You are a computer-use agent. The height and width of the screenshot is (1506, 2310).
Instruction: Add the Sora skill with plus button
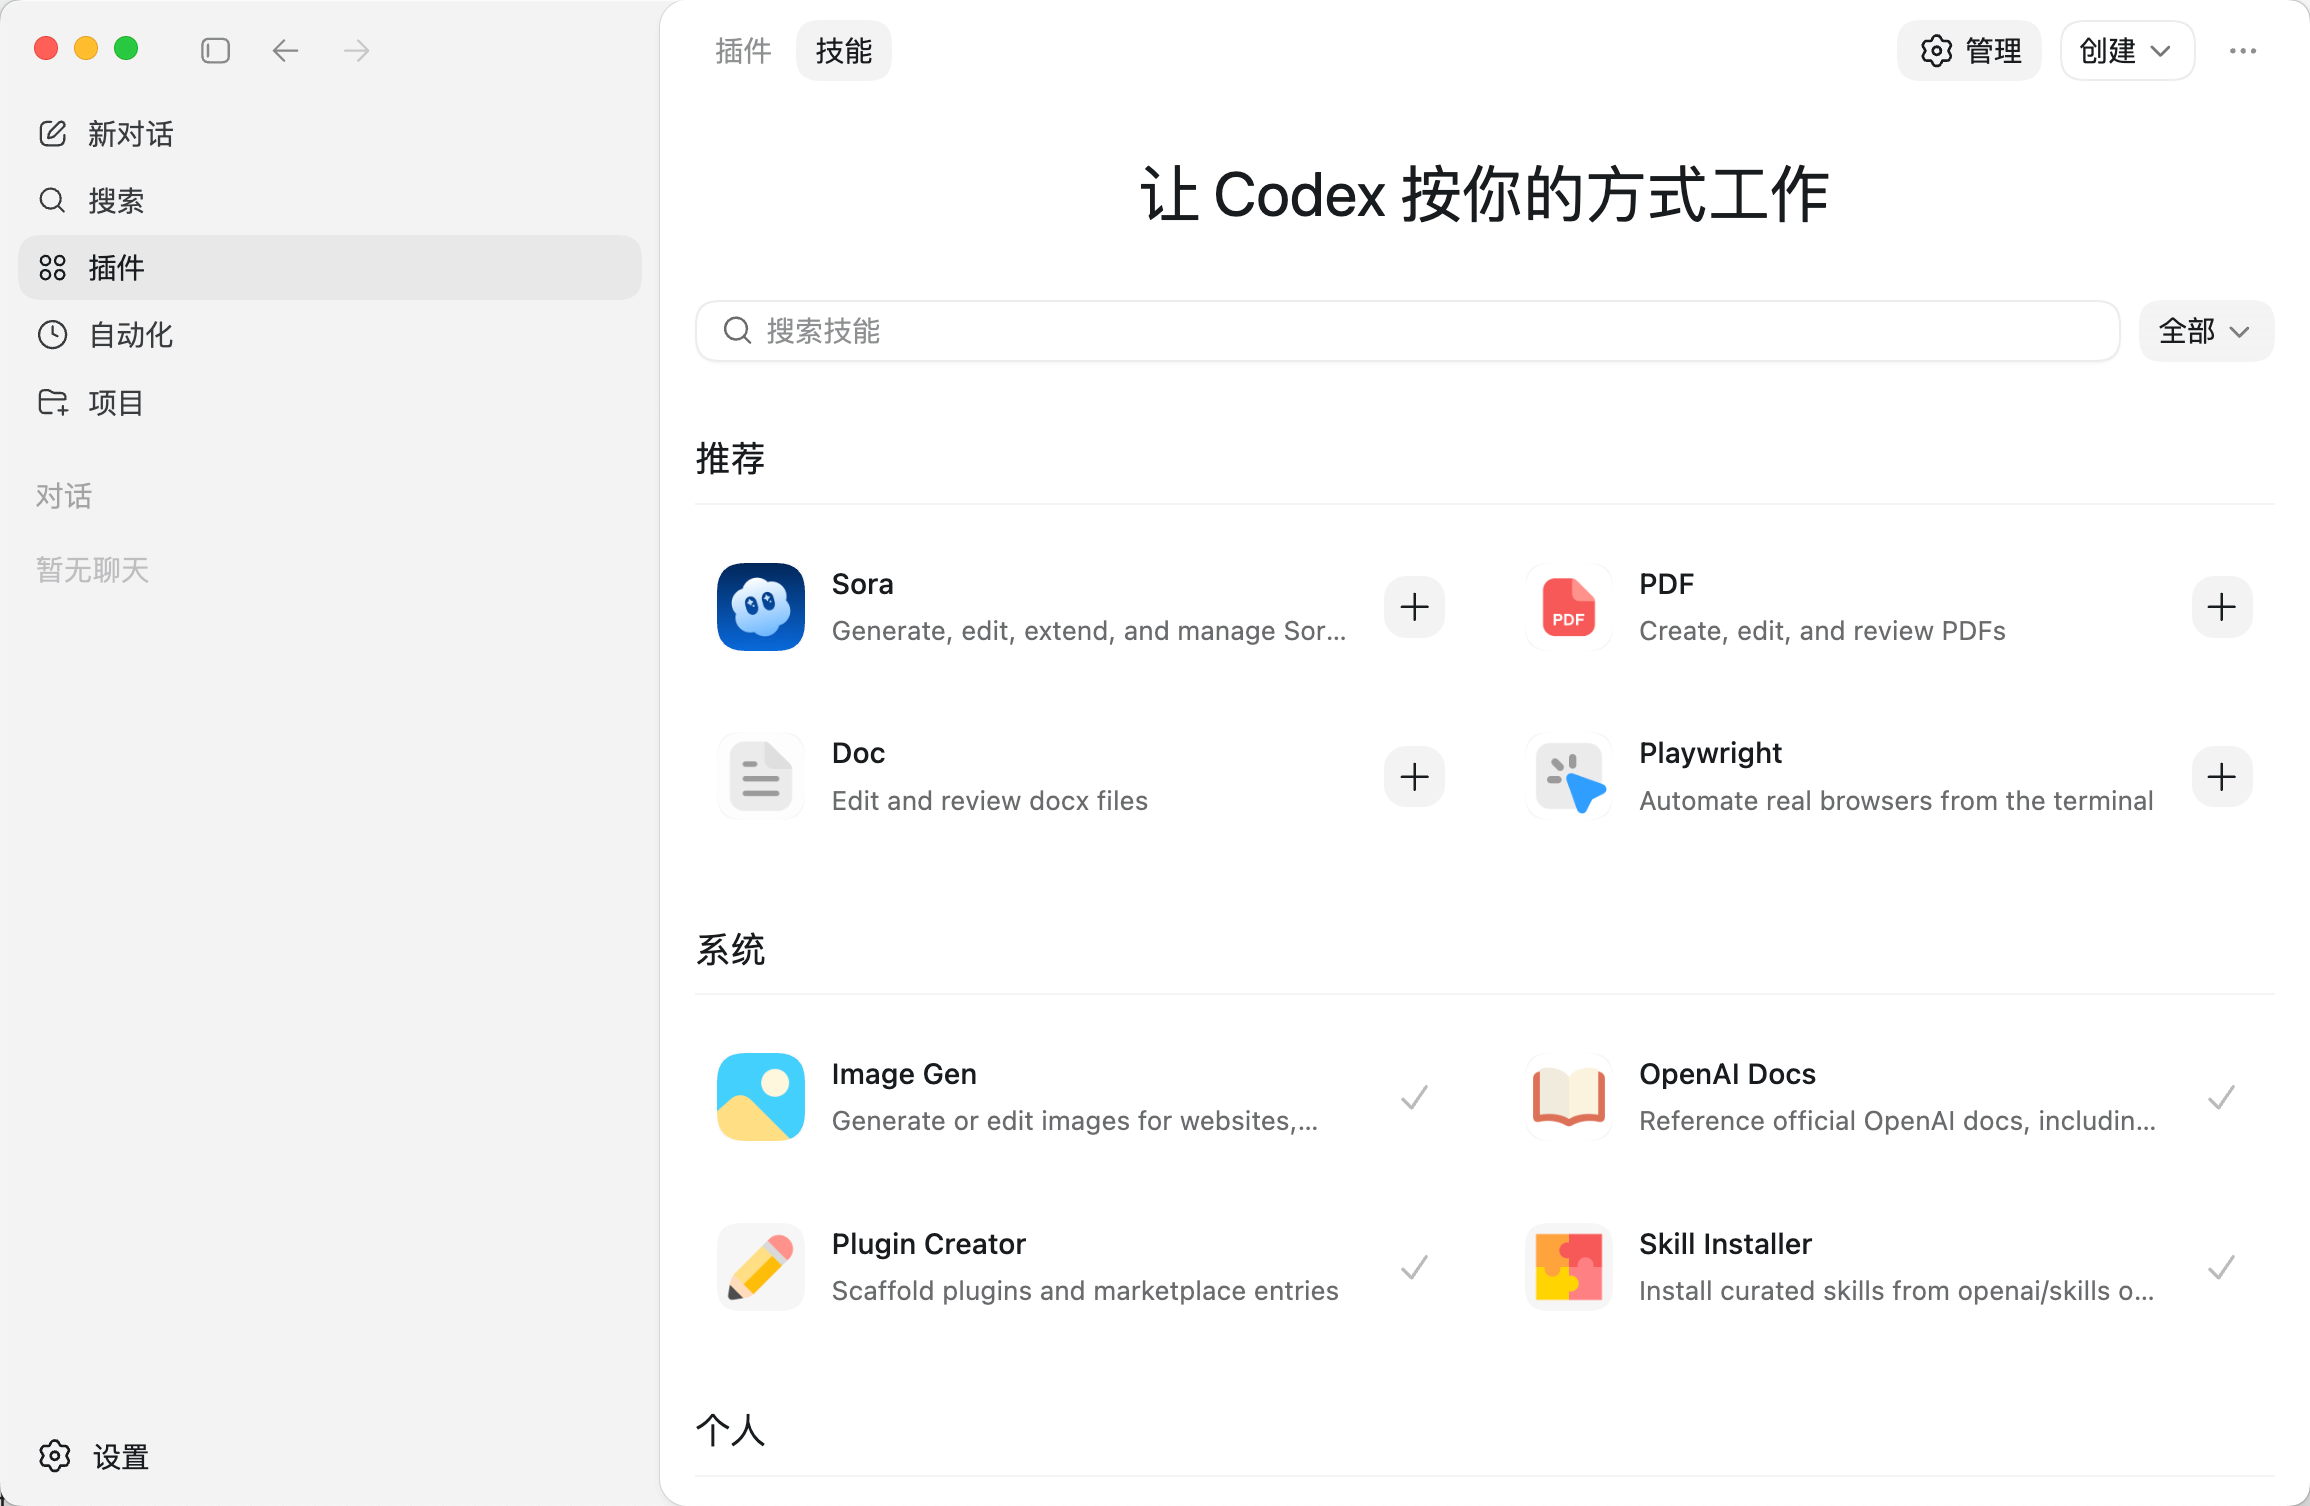click(x=1414, y=607)
